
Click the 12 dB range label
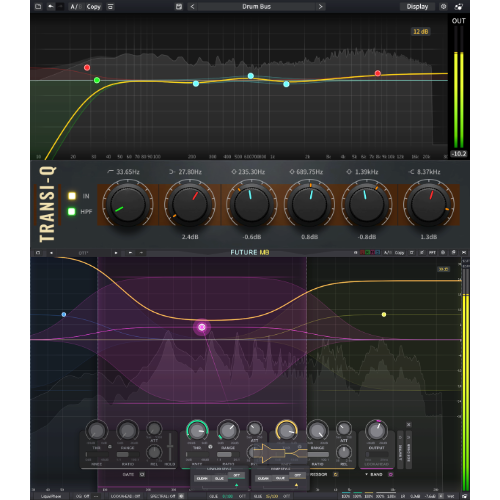[421, 32]
